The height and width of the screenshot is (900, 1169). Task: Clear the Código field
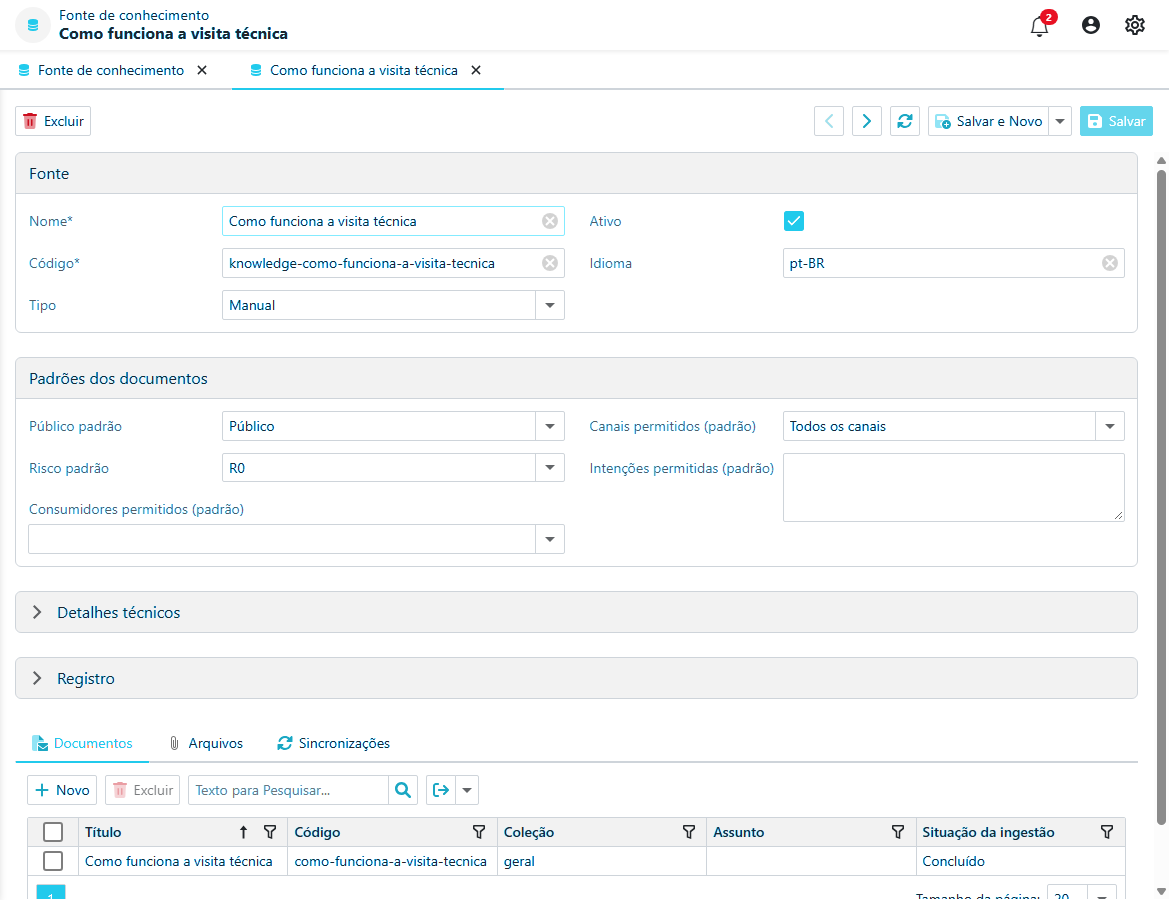tap(549, 263)
